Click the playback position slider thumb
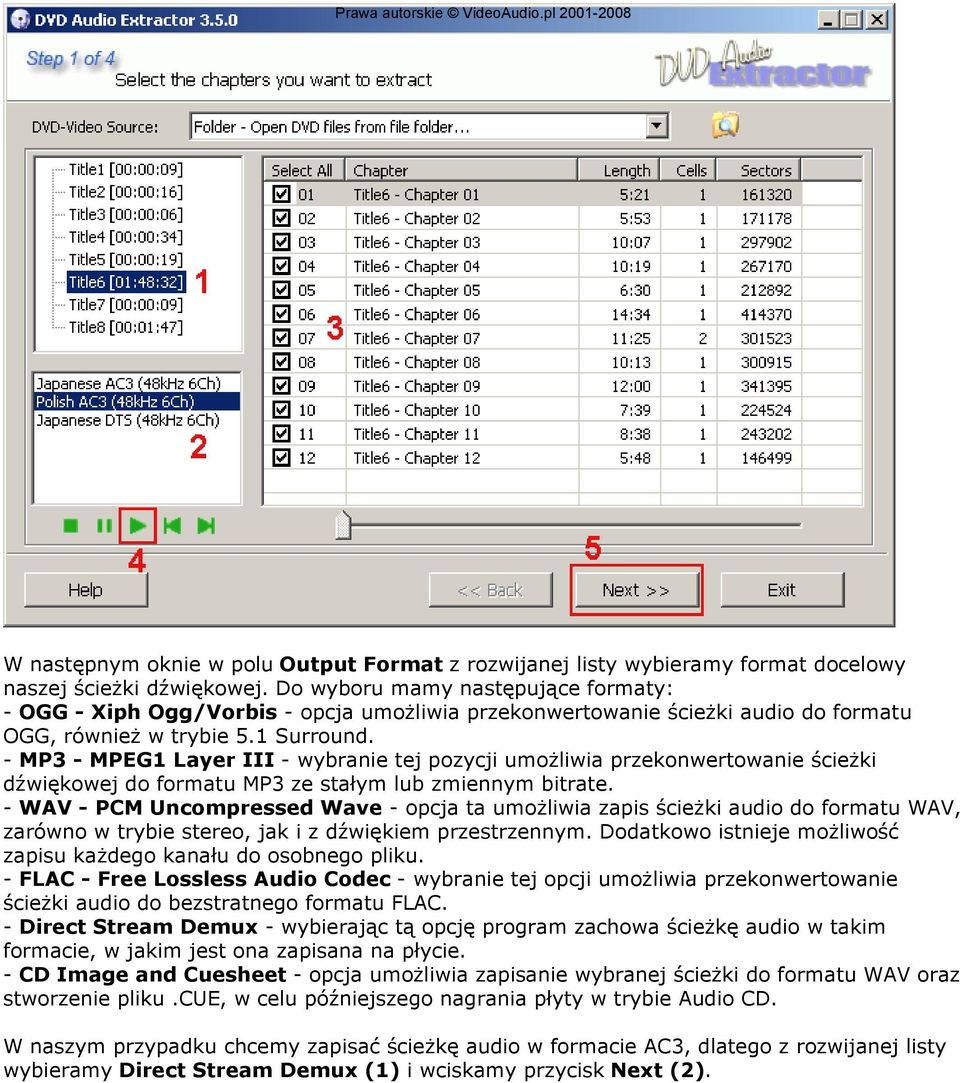Screen dimensions: 960x1083 pos(343,525)
